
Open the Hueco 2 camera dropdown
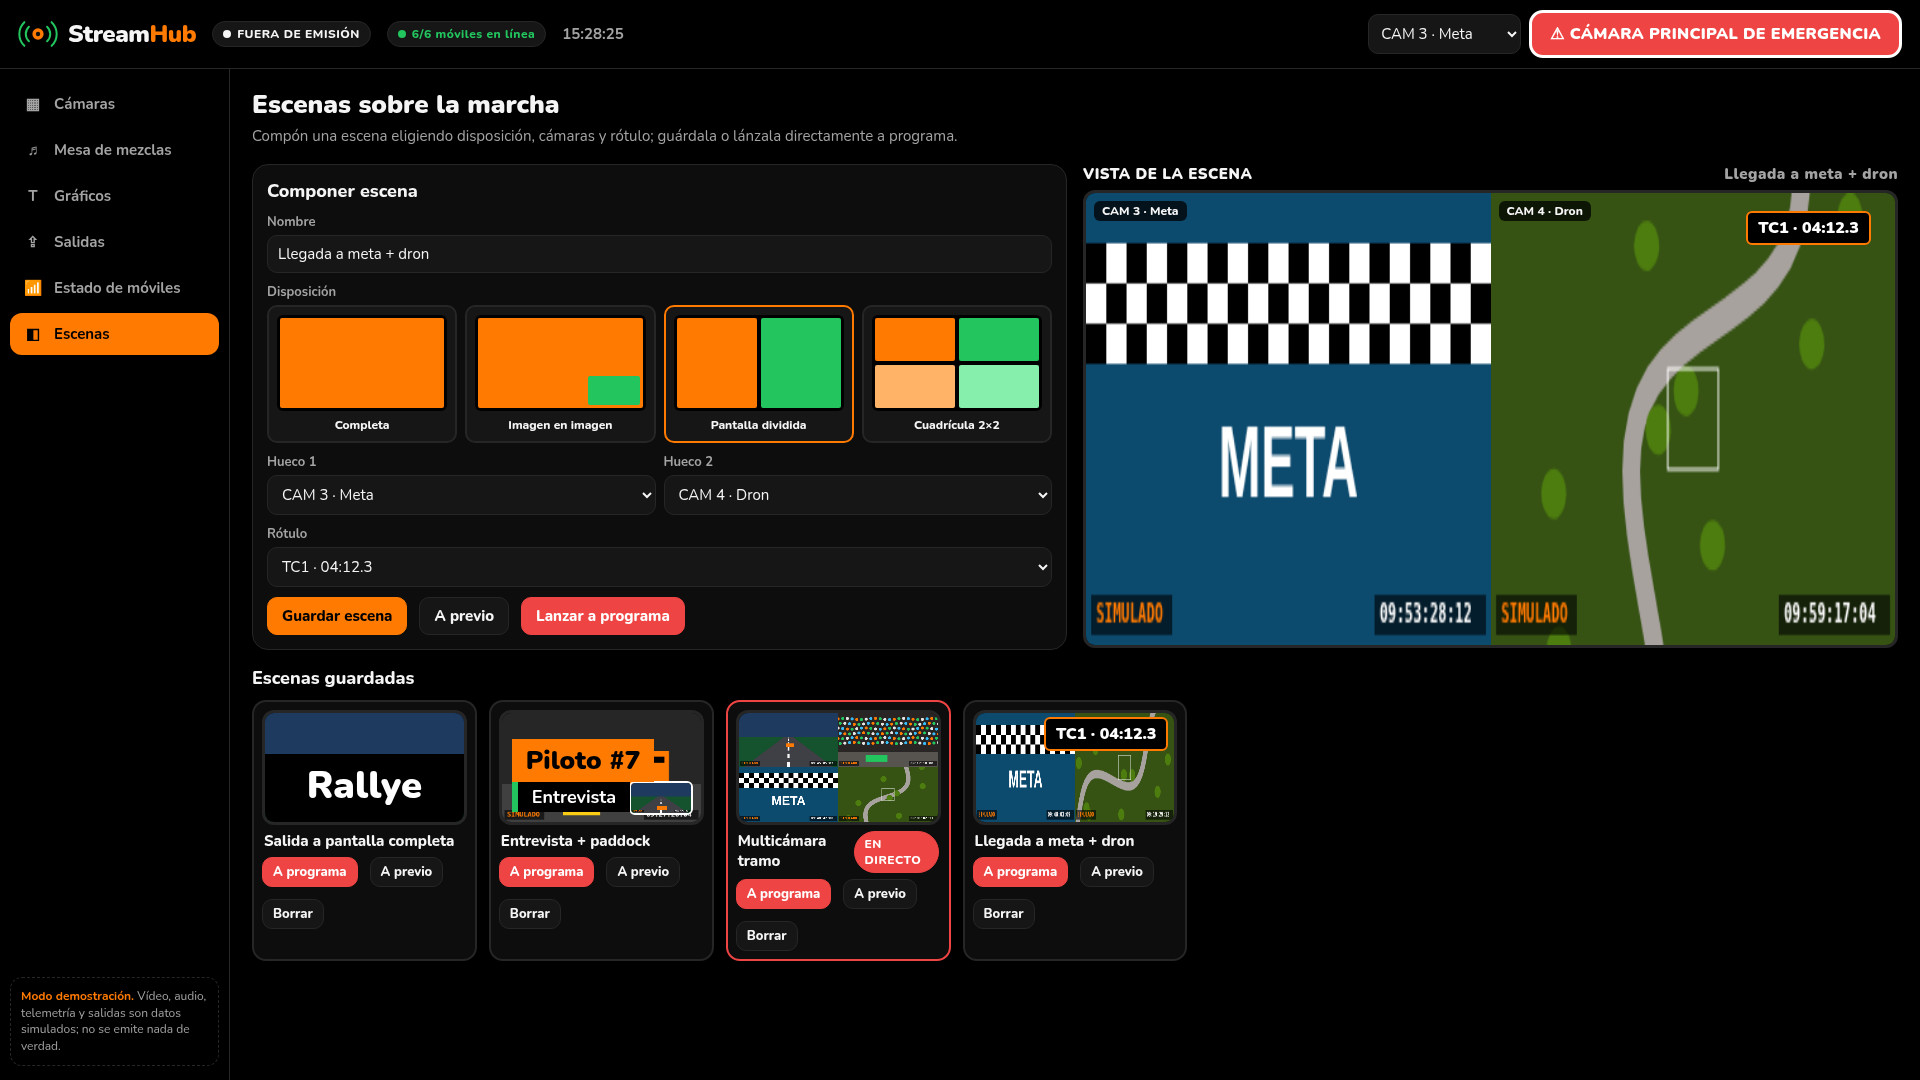click(858, 495)
